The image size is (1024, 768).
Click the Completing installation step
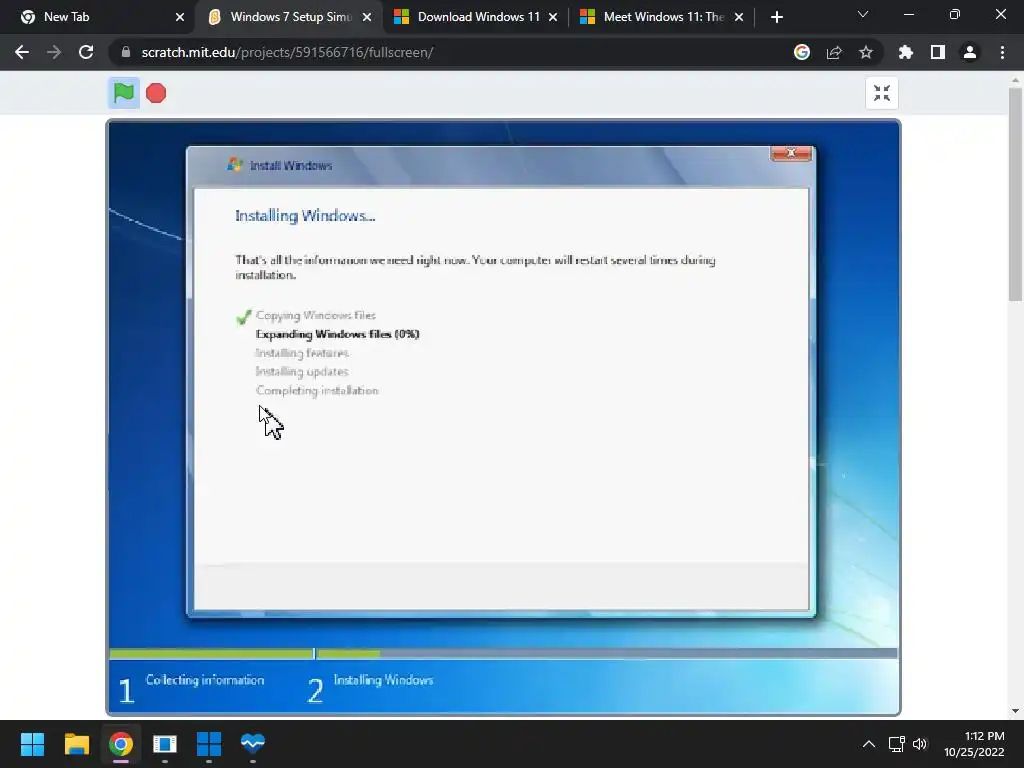pos(317,391)
